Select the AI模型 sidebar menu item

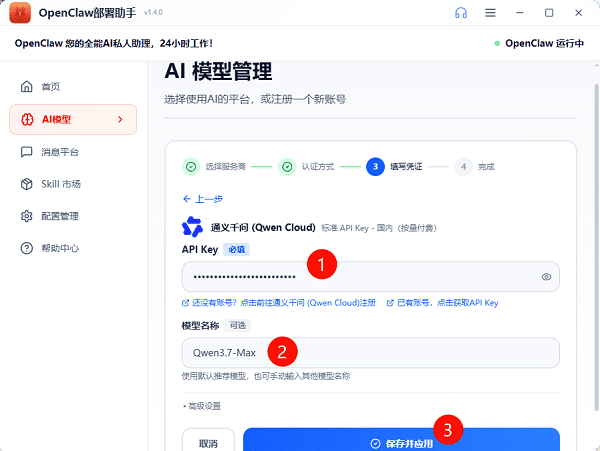pos(73,119)
